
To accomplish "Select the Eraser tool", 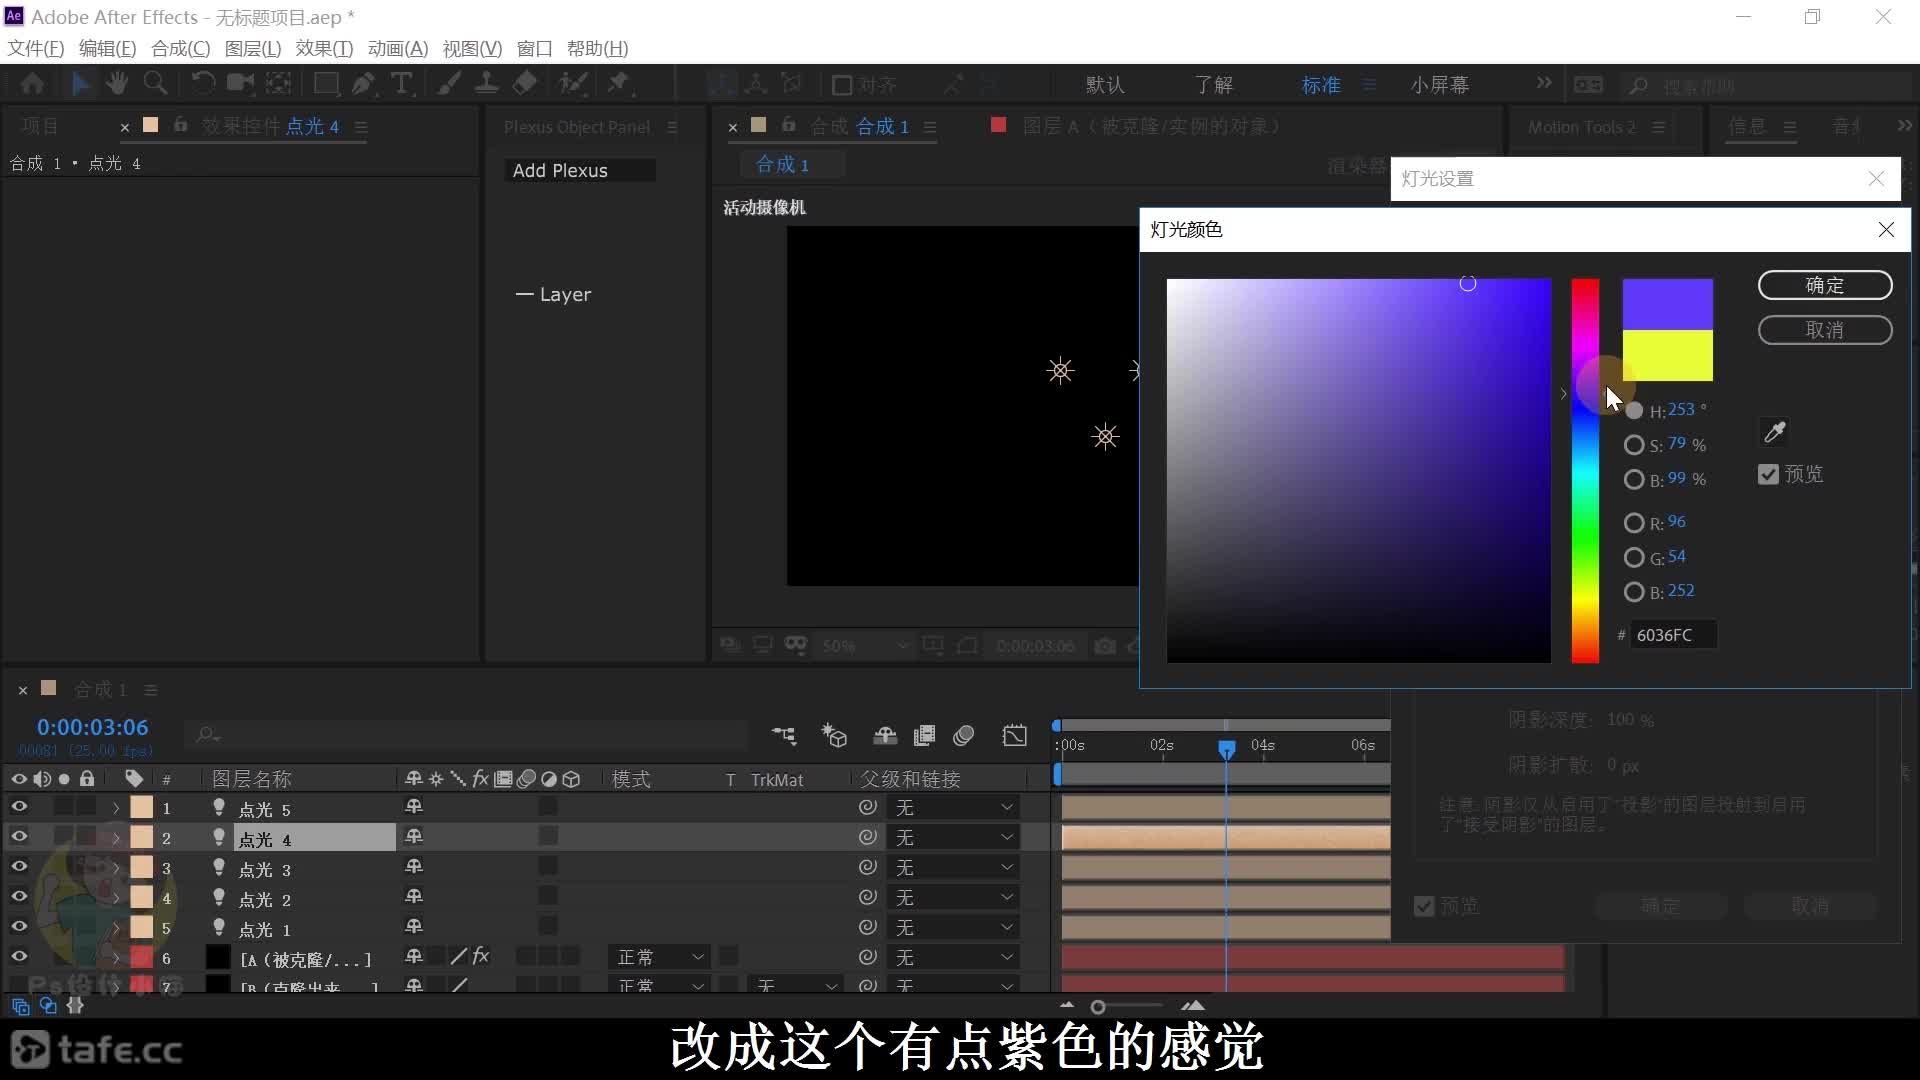I will point(525,84).
